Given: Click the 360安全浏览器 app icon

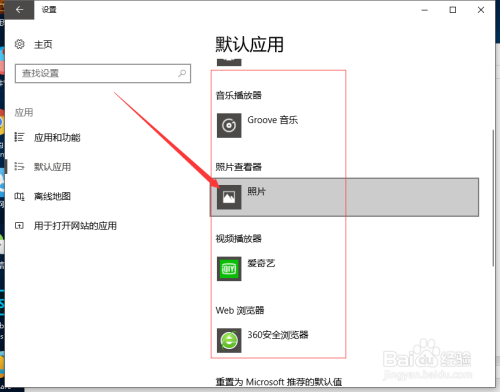Looking at the screenshot, I should (x=229, y=340).
